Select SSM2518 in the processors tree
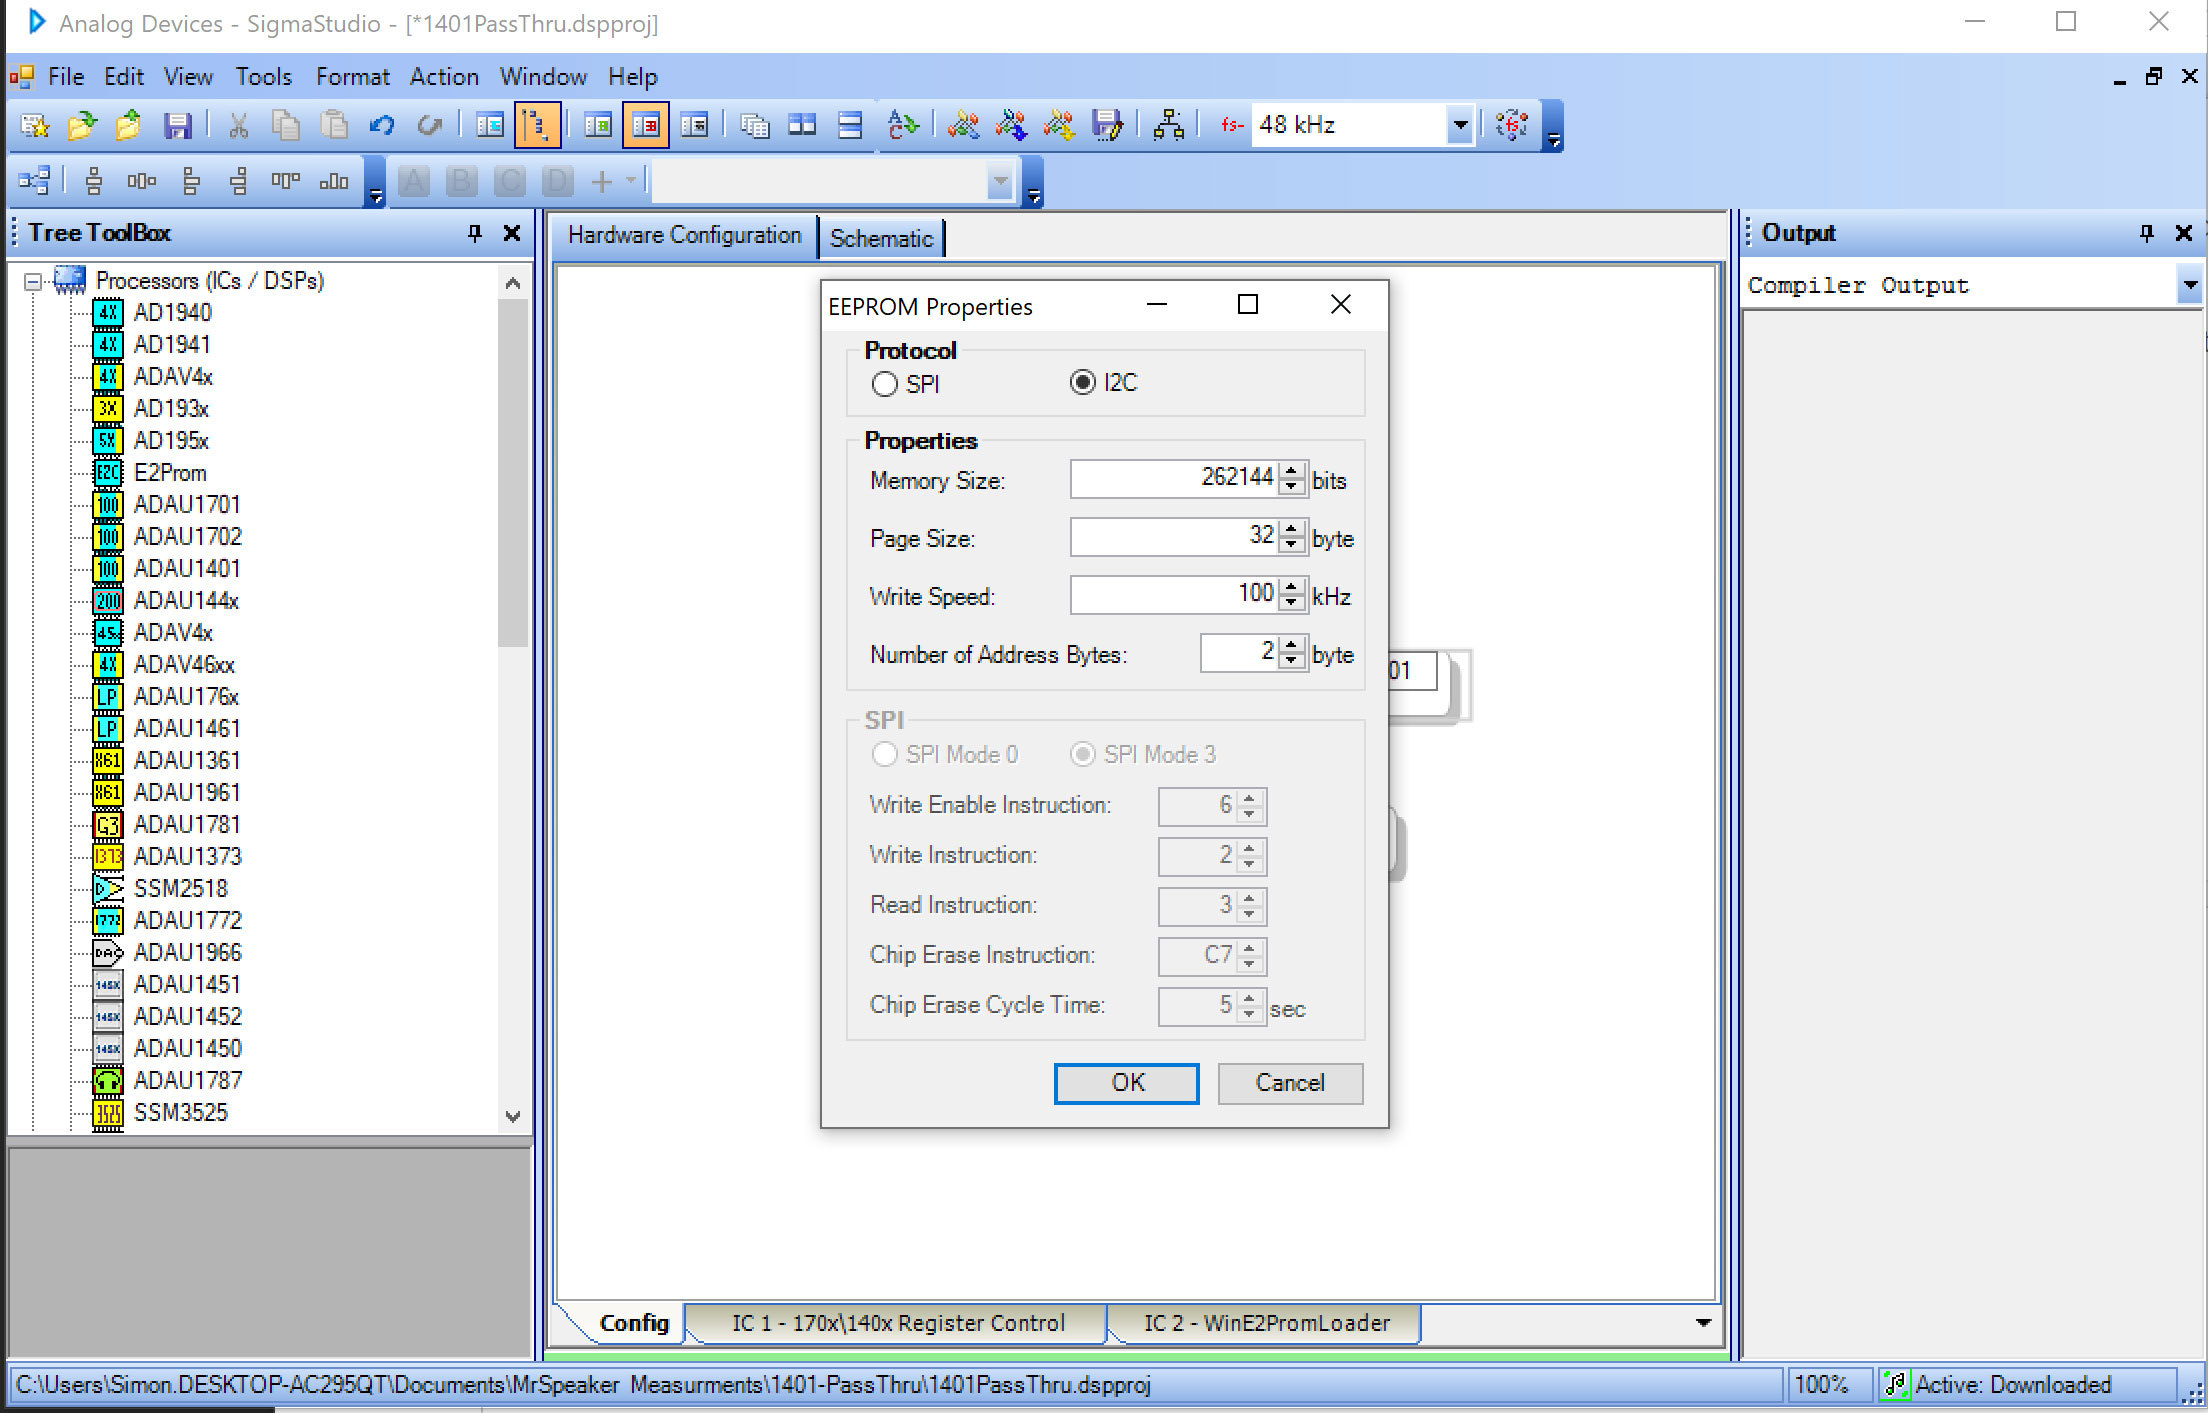 tap(181, 889)
